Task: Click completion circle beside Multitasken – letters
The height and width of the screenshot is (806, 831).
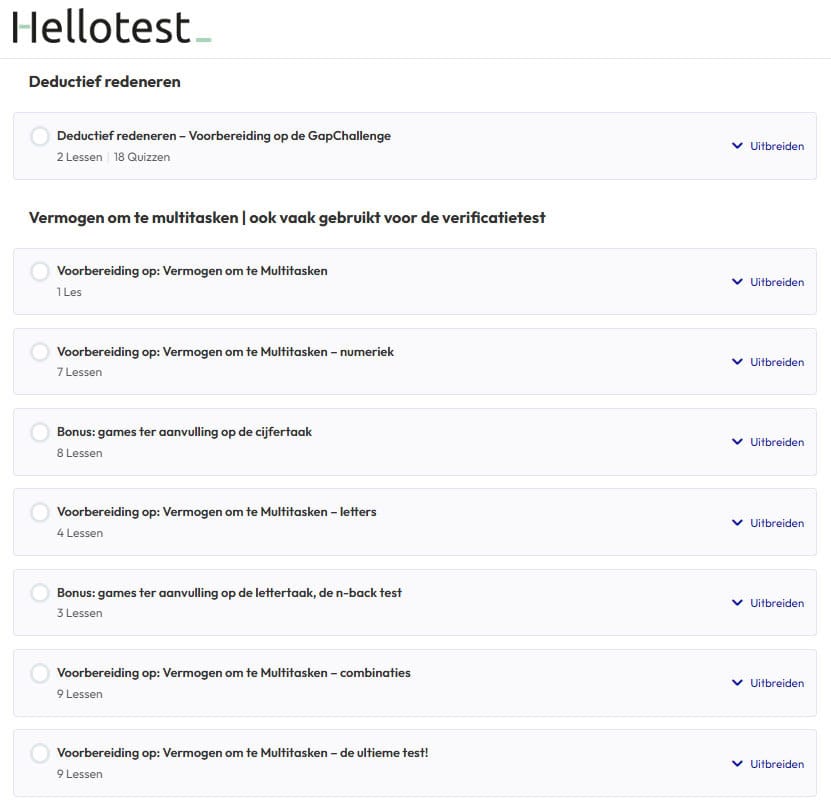Action: [x=40, y=512]
